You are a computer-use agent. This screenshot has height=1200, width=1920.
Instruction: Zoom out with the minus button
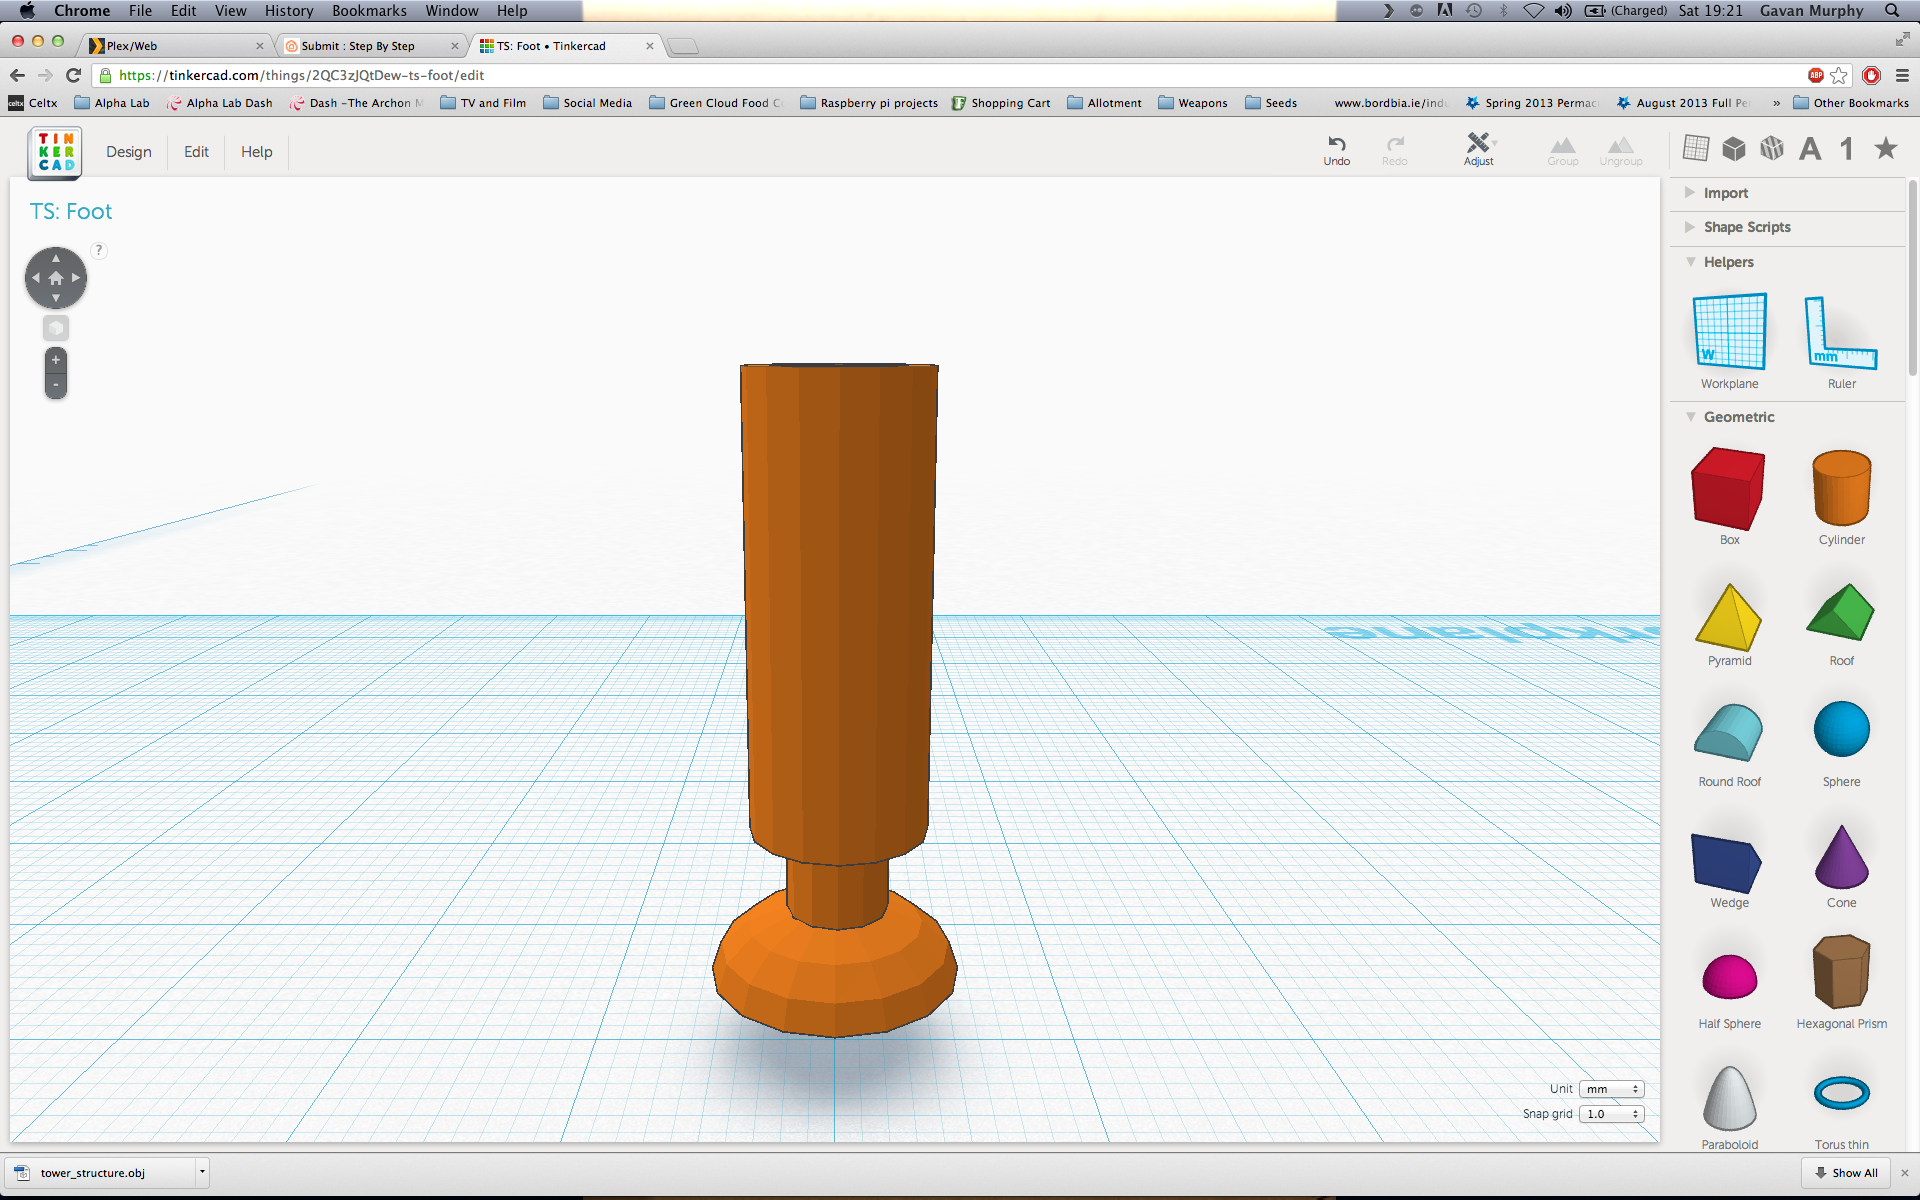click(56, 385)
